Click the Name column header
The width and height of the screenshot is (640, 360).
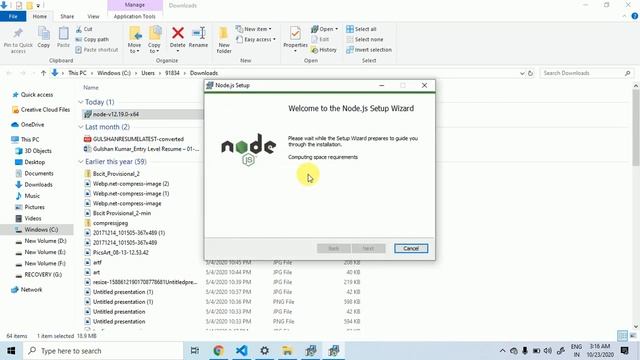pyautogui.click(x=91, y=87)
